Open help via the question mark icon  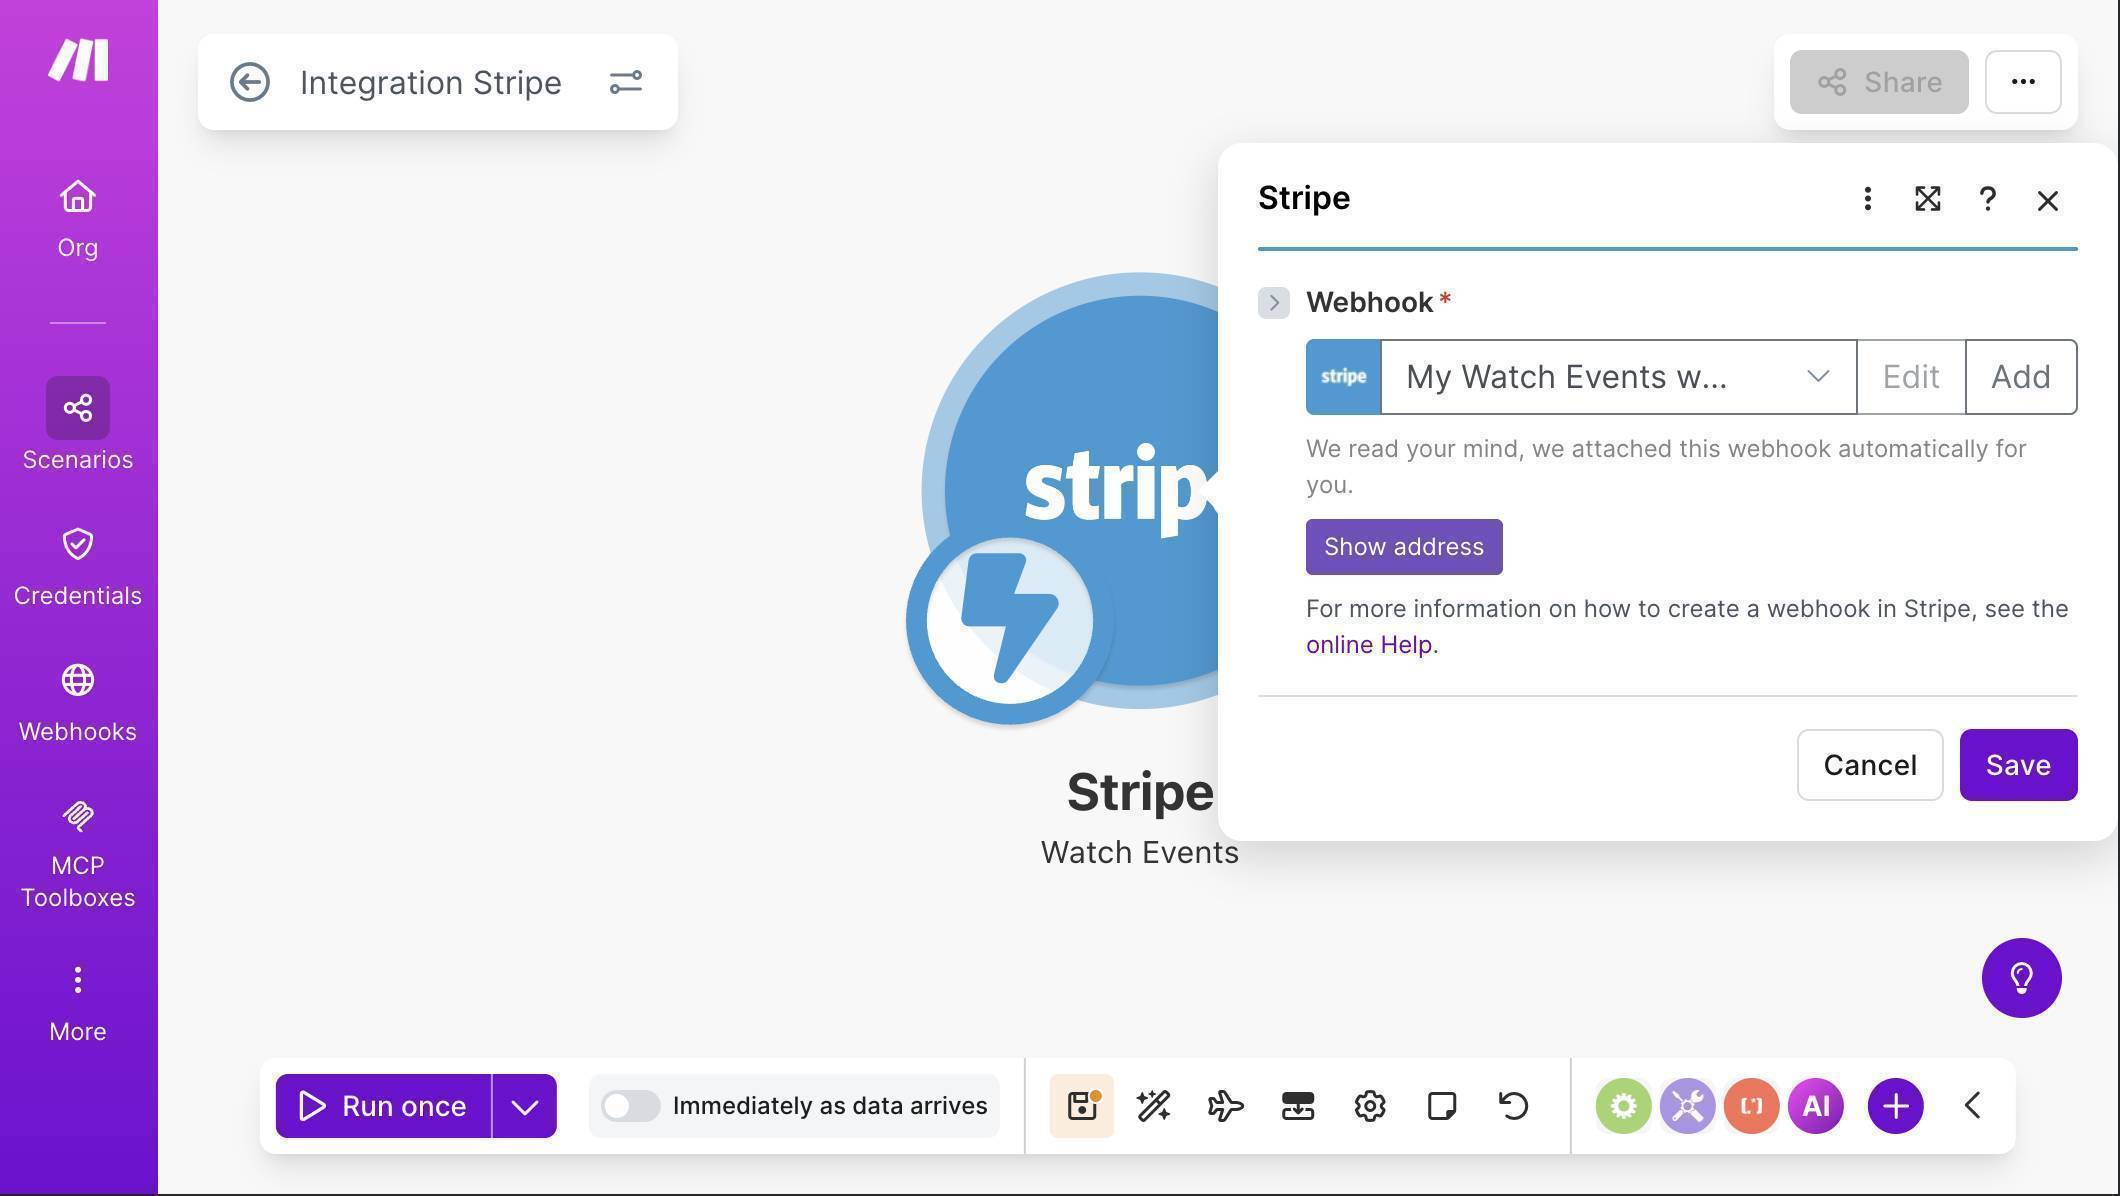click(x=1987, y=199)
